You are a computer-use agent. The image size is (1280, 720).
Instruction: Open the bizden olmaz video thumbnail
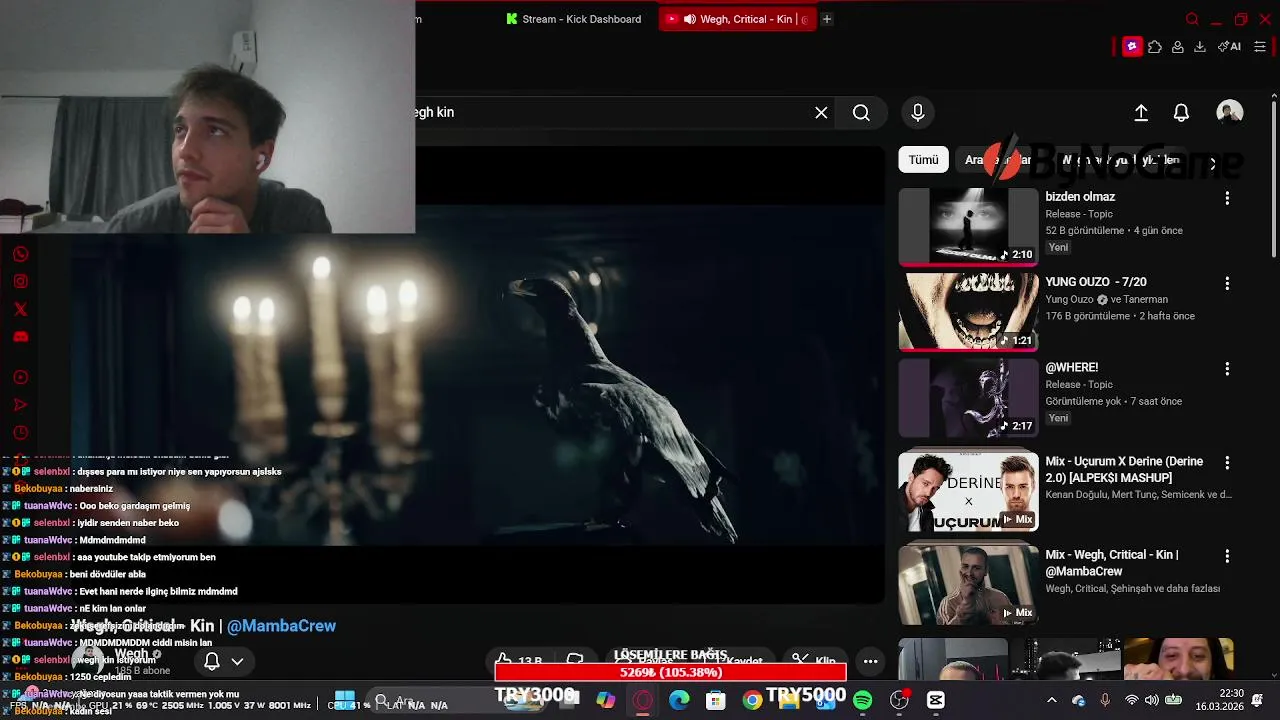[x=968, y=227]
